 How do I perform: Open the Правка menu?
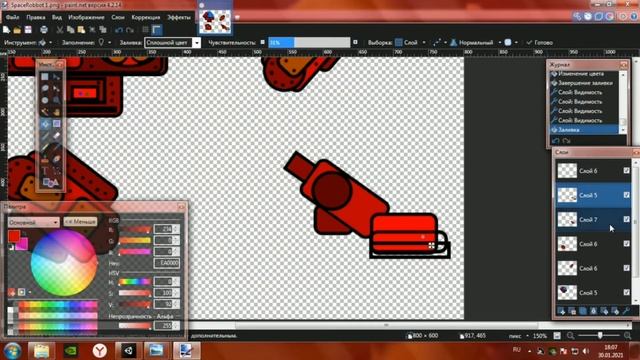click(36, 17)
